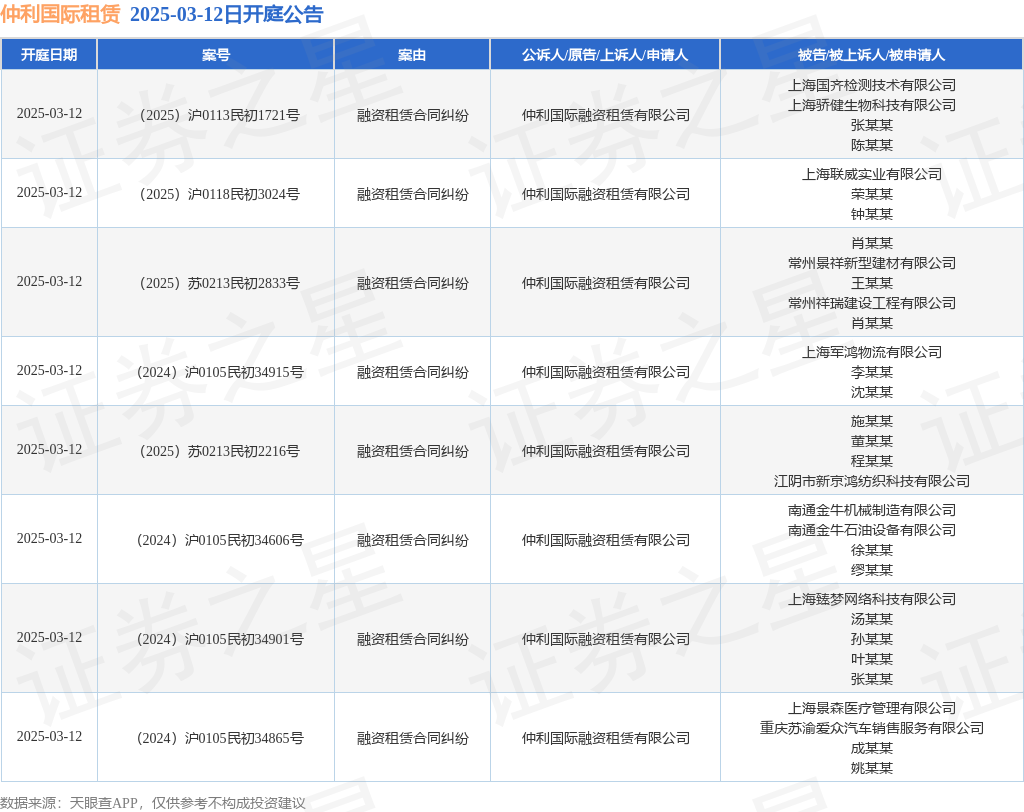Click defendant 上海军鸿物流有限公司

click(872, 352)
